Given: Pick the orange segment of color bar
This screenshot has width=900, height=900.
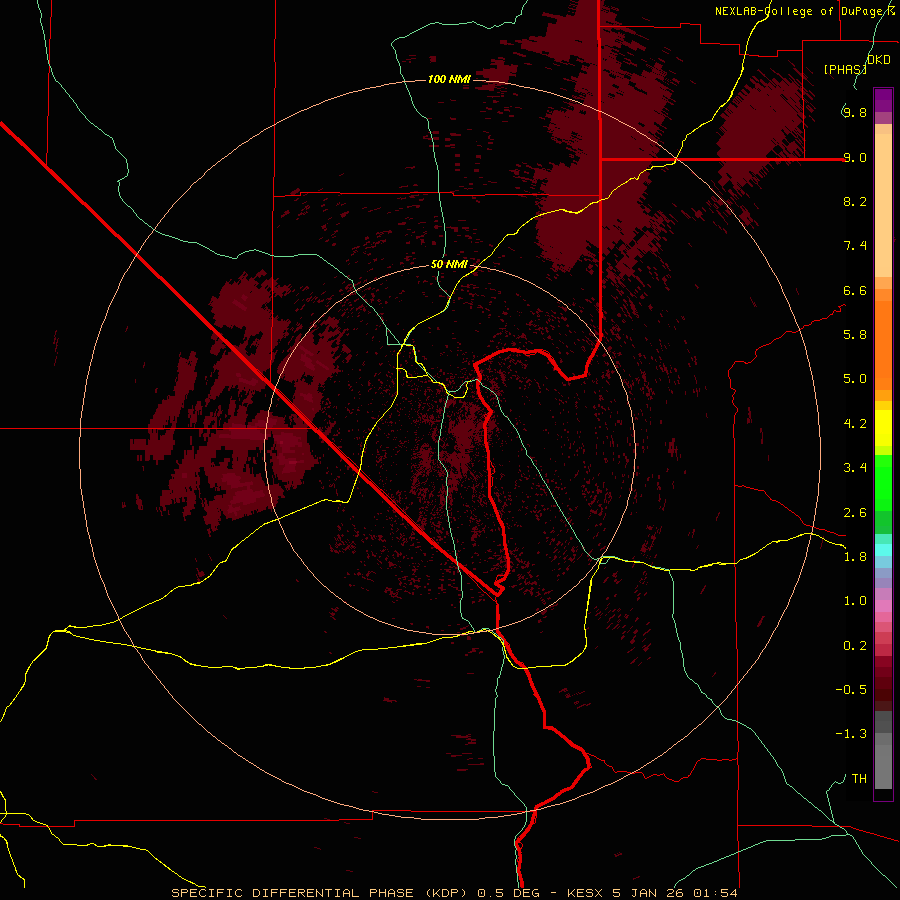Looking at the screenshot, I should click(883, 344).
